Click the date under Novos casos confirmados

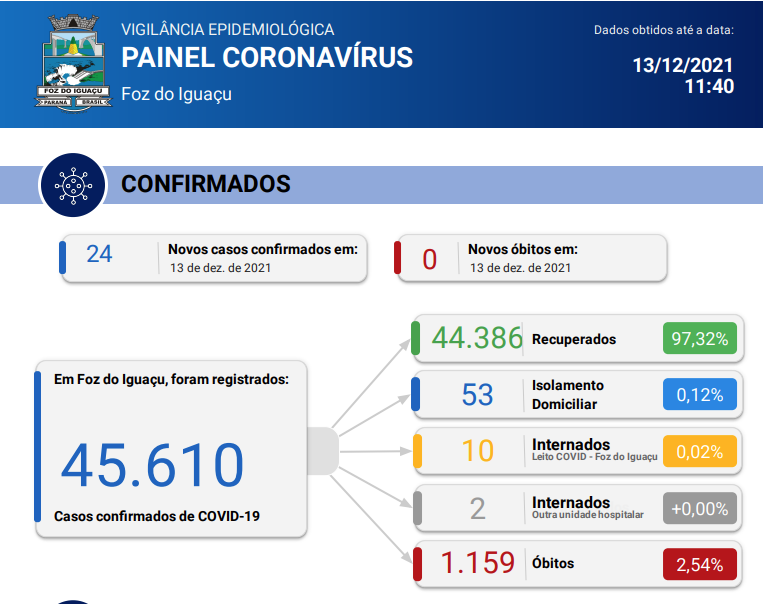tap(220, 268)
